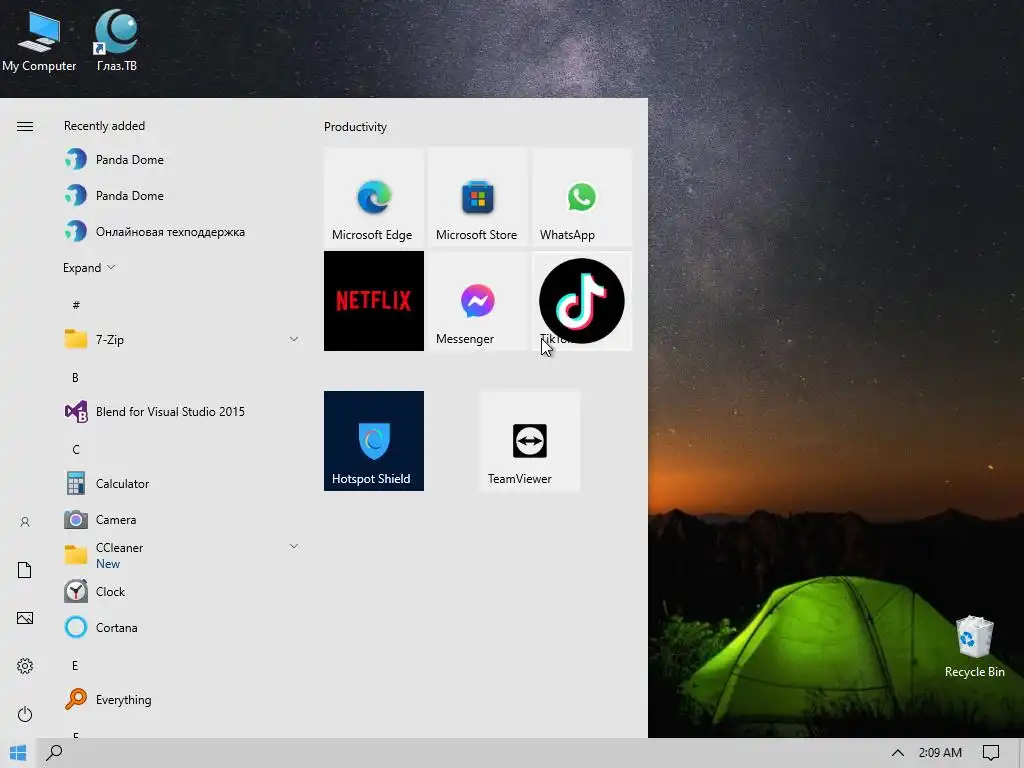Open the Everything search app
1024x768 pixels.
click(x=181, y=699)
